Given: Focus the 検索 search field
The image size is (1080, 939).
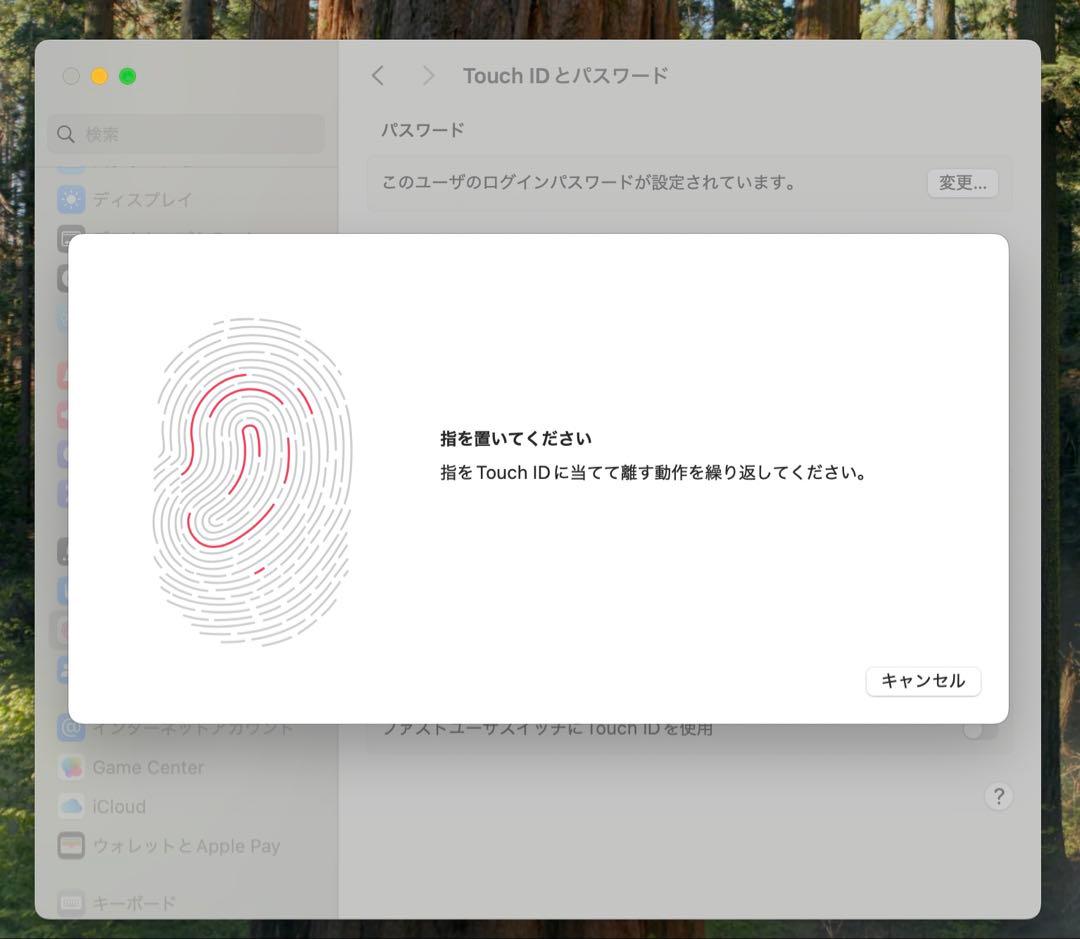Looking at the screenshot, I should 195,134.
